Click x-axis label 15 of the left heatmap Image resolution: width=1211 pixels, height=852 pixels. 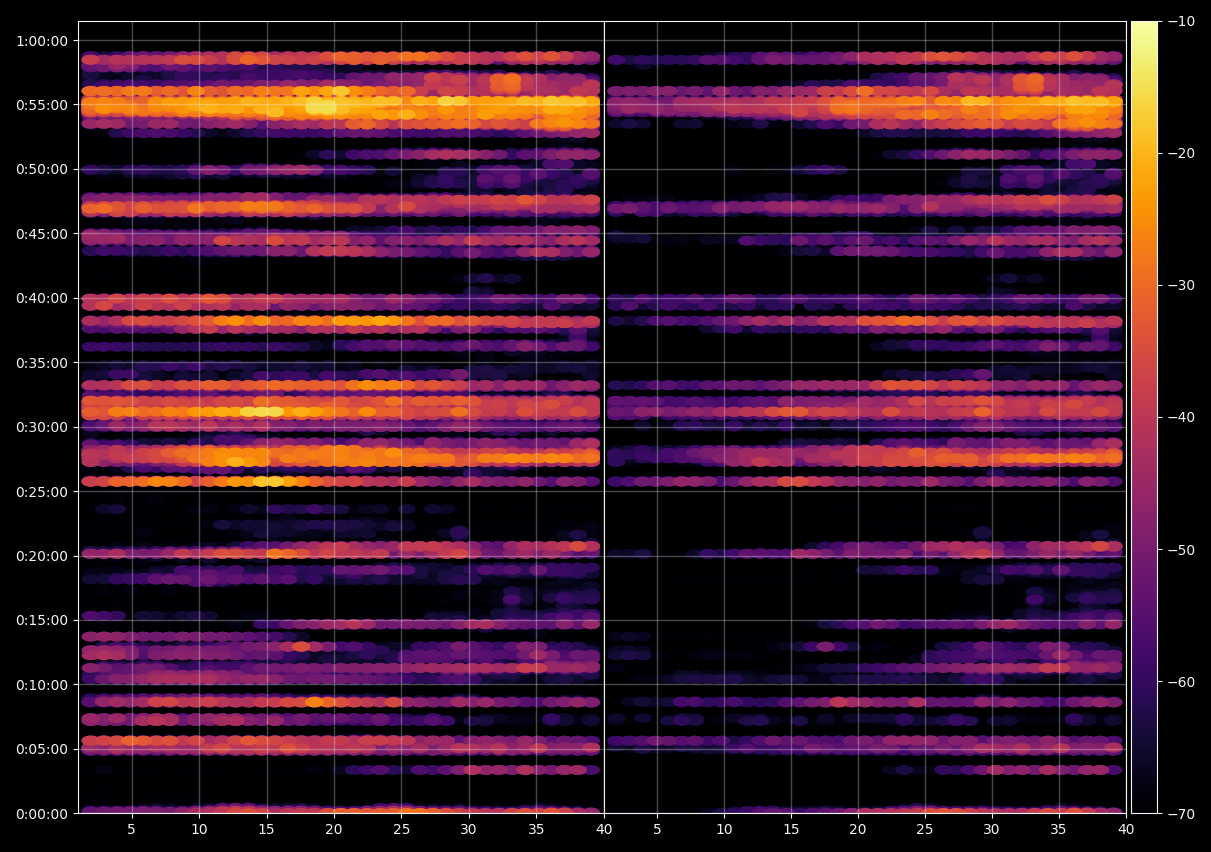click(x=266, y=830)
